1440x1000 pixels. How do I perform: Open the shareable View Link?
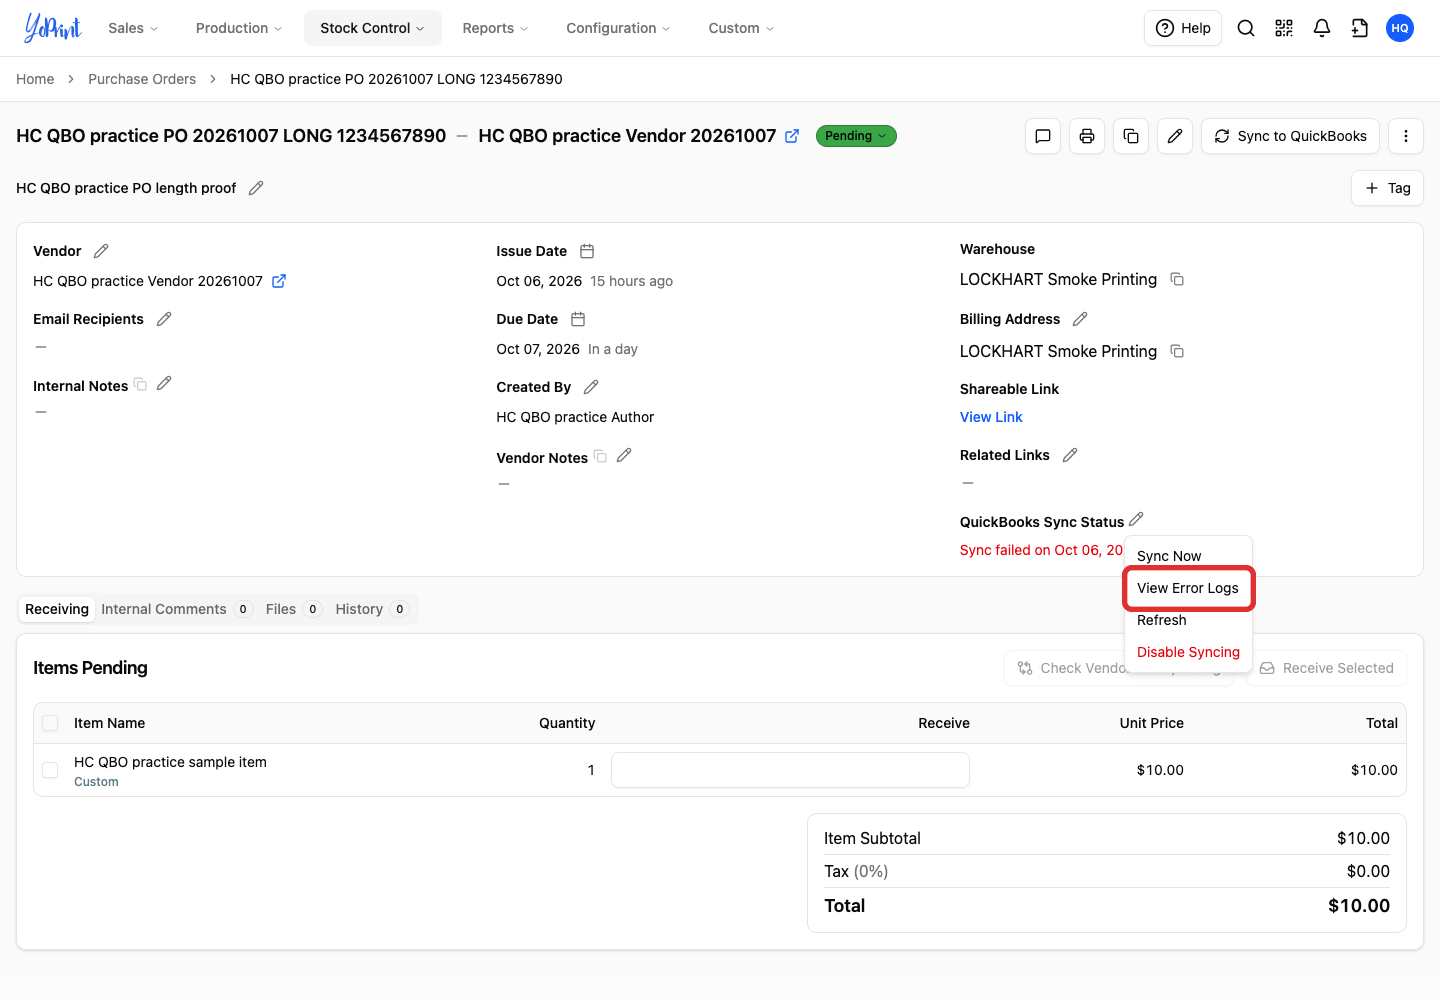(x=991, y=417)
